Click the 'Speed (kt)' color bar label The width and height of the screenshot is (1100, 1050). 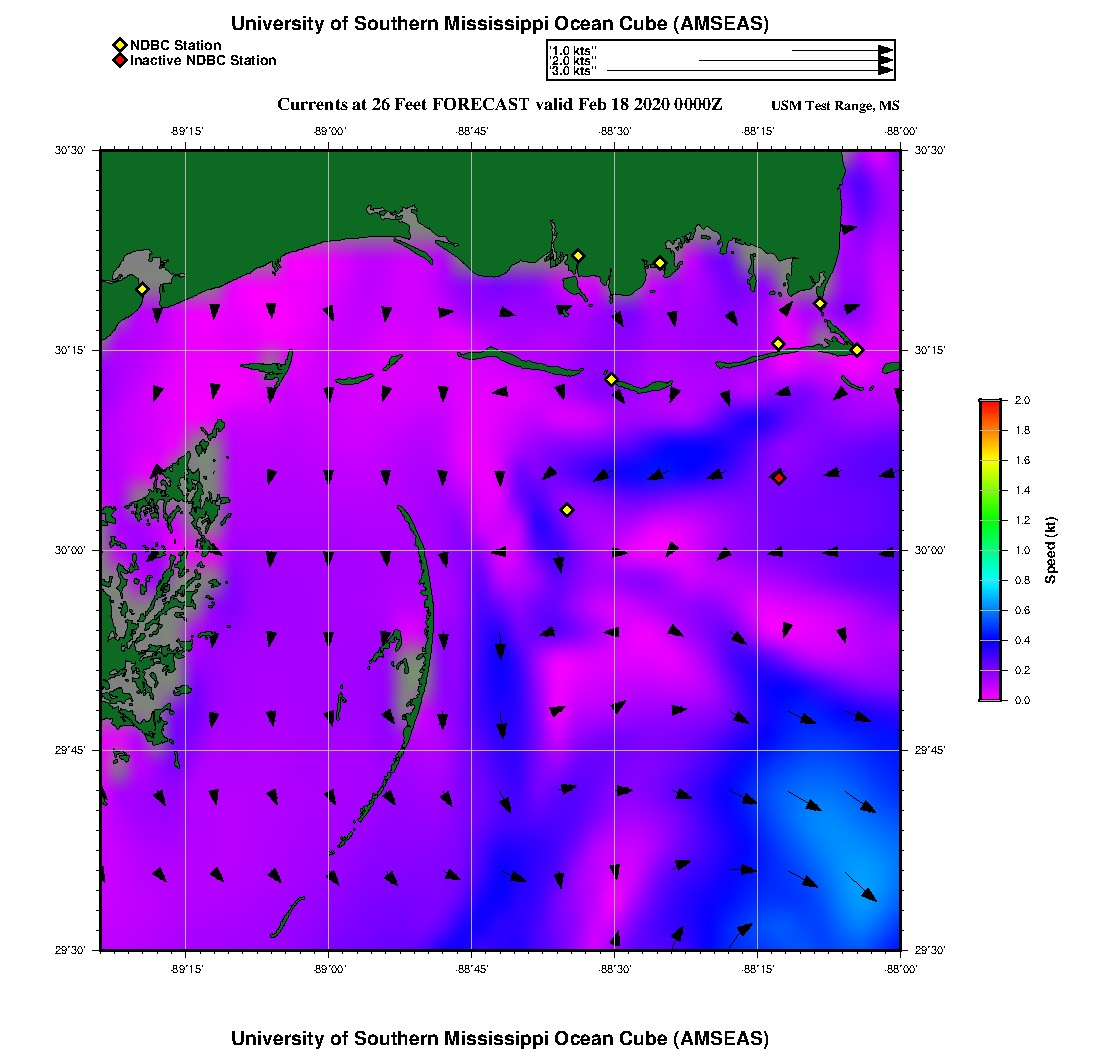click(1050, 550)
